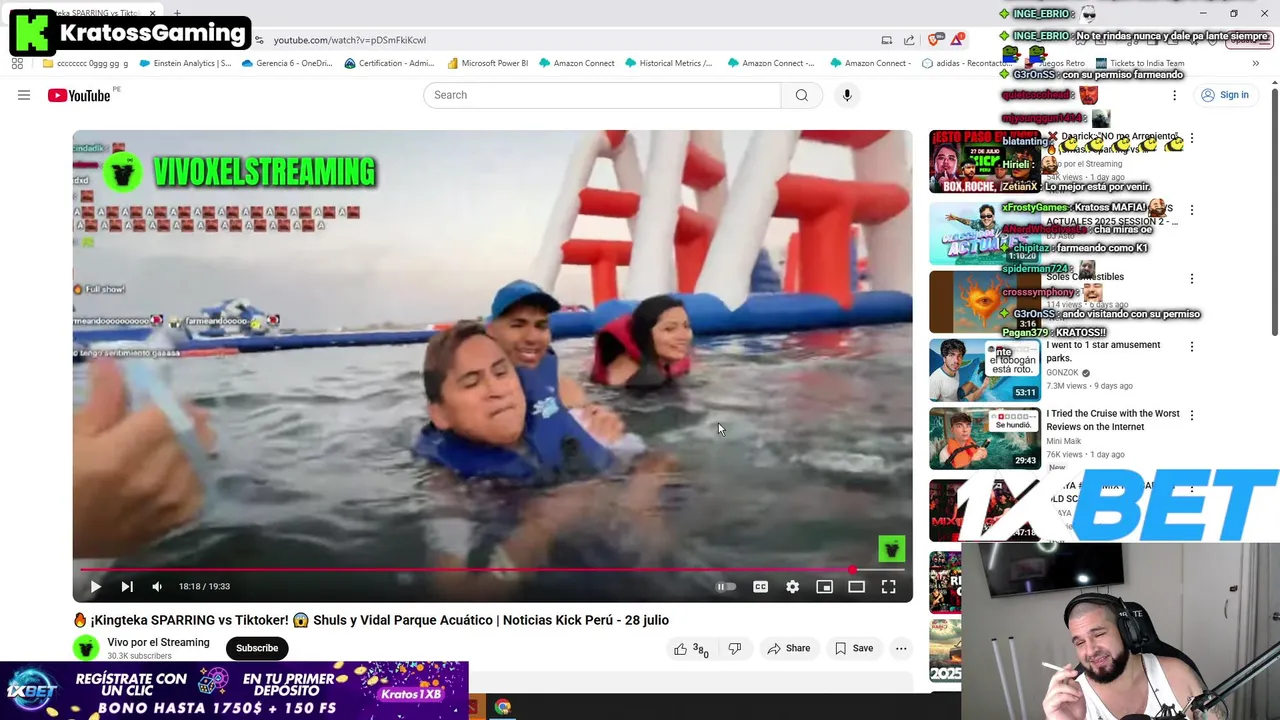Image resolution: width=1280 pixels, height=720 pixels.
Task: Mute the video player volume
Action: tap(157, 587)
